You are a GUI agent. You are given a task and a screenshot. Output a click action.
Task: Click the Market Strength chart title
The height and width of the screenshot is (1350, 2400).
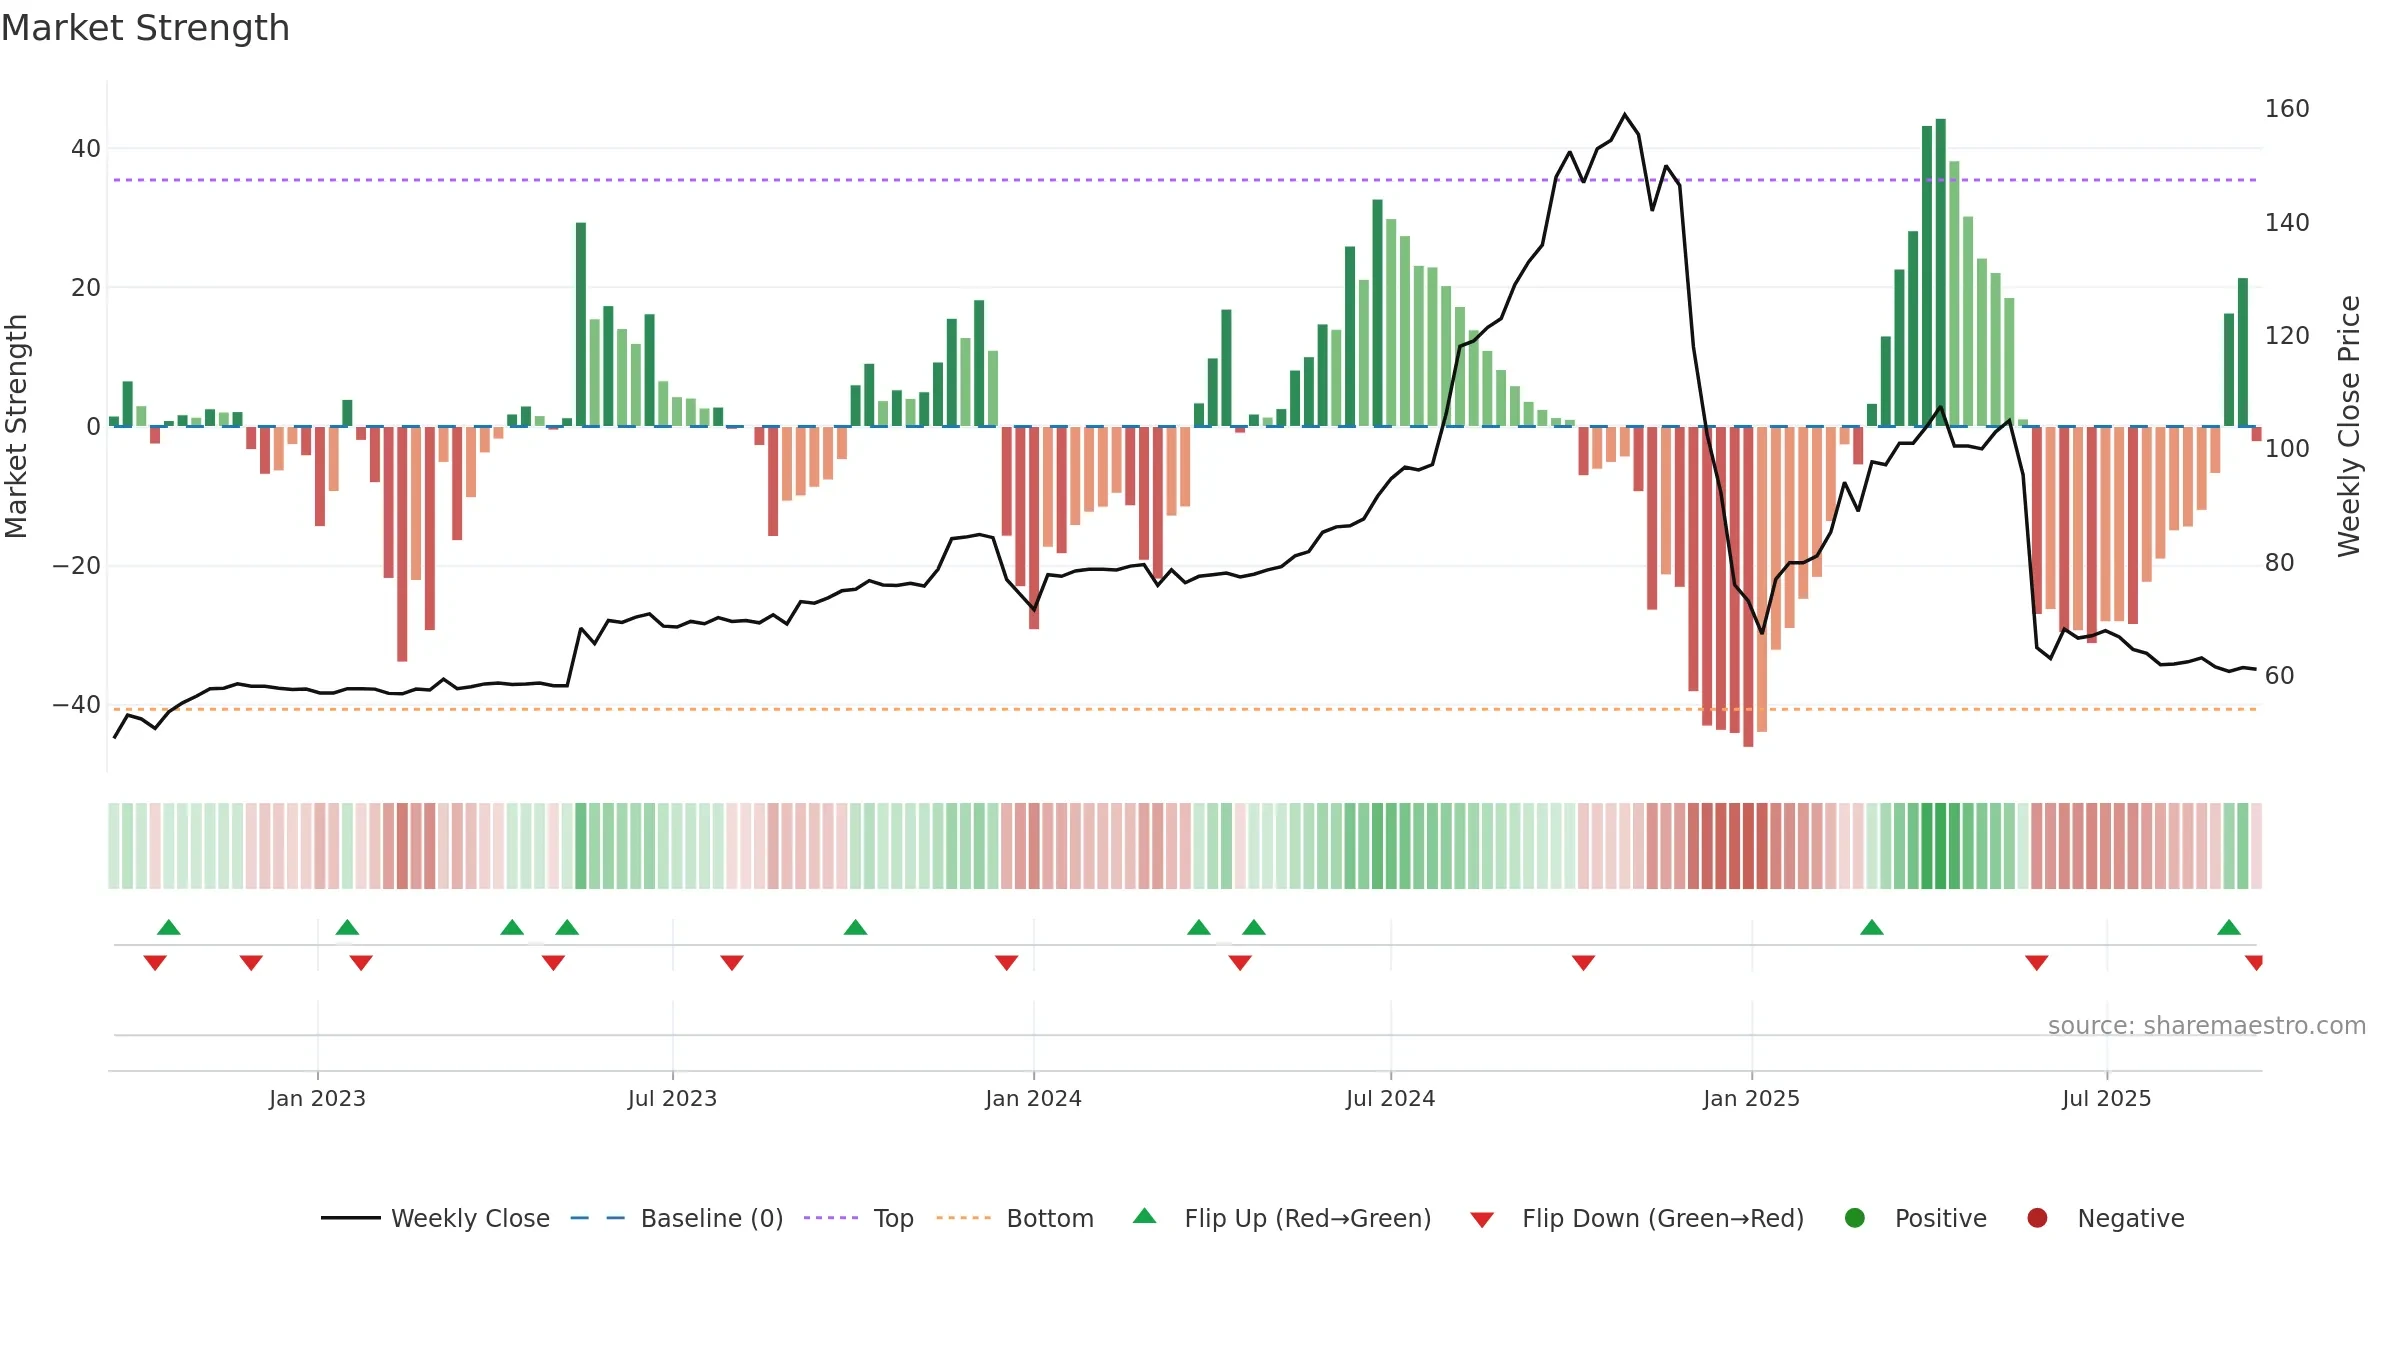pyautogui.click(x=145, y=28)
